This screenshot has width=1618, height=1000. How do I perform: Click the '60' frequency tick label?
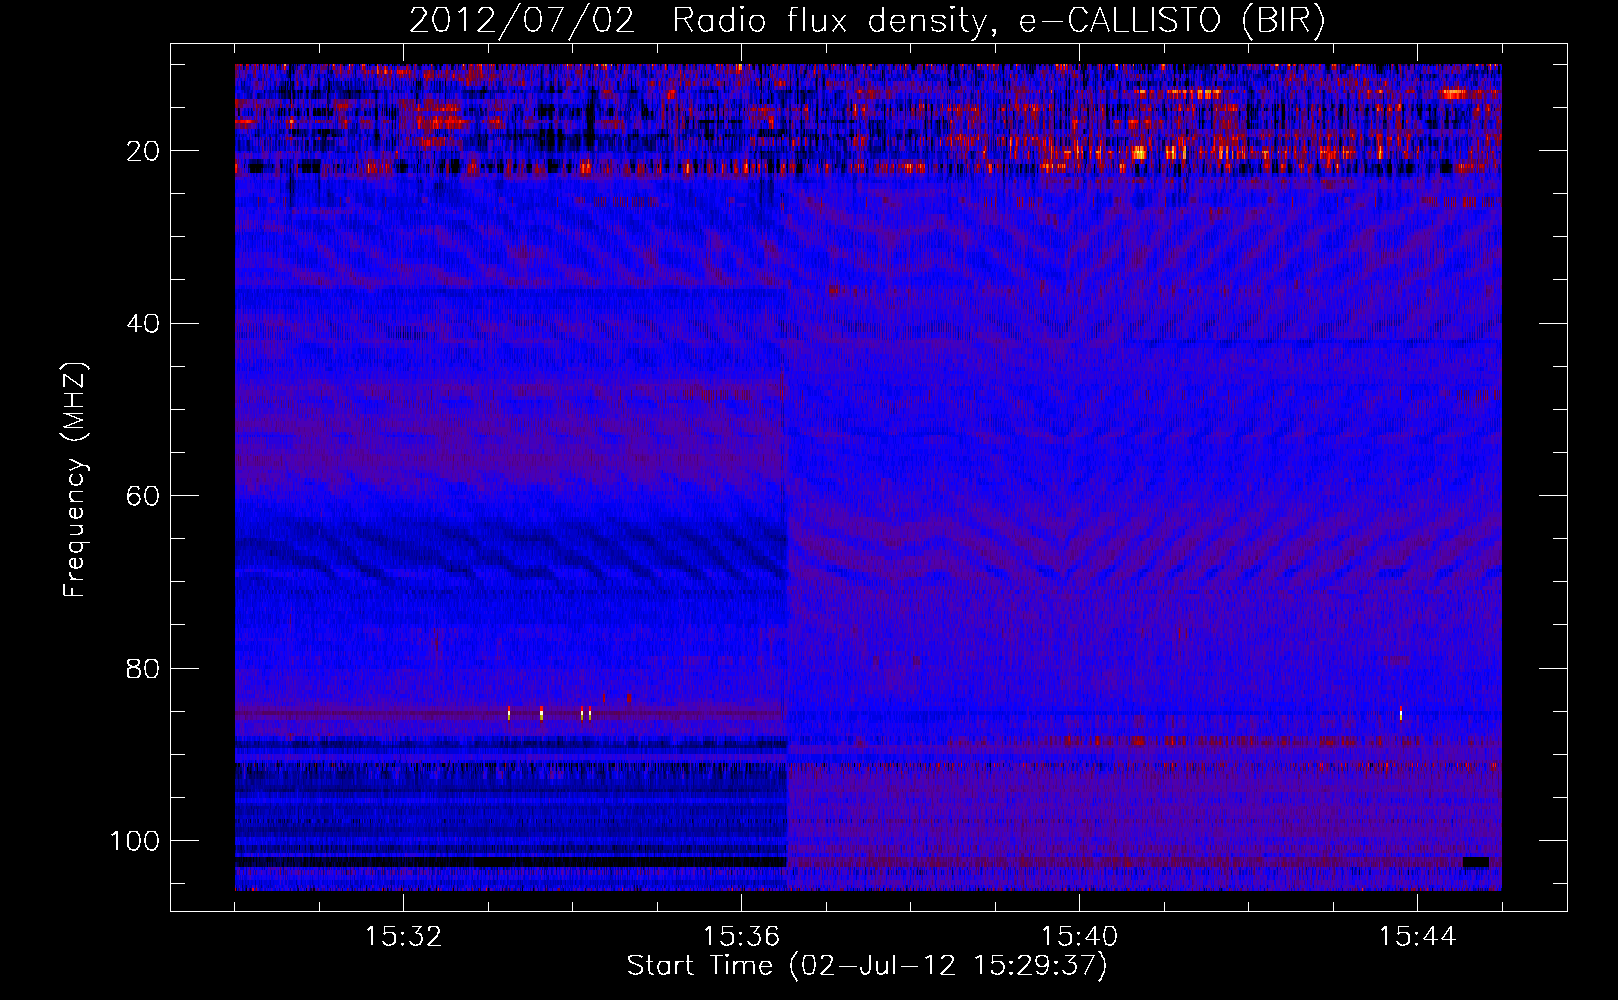coord(143,496)
